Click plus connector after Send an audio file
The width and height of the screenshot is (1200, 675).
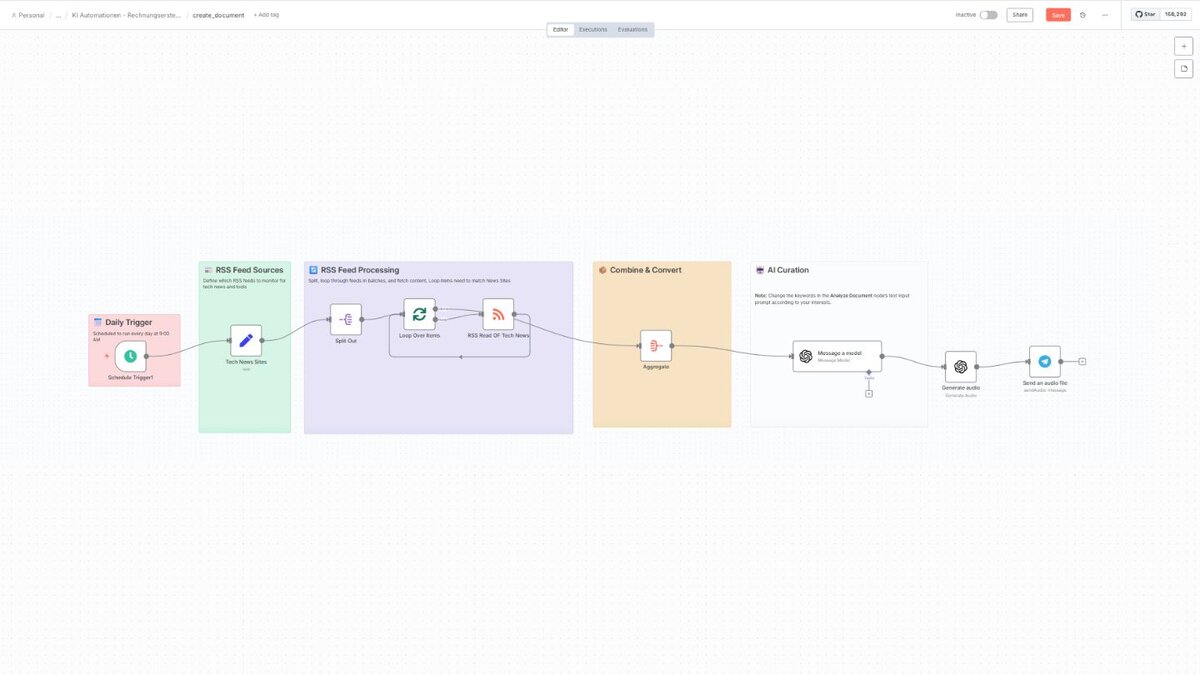pos(1082,361)
